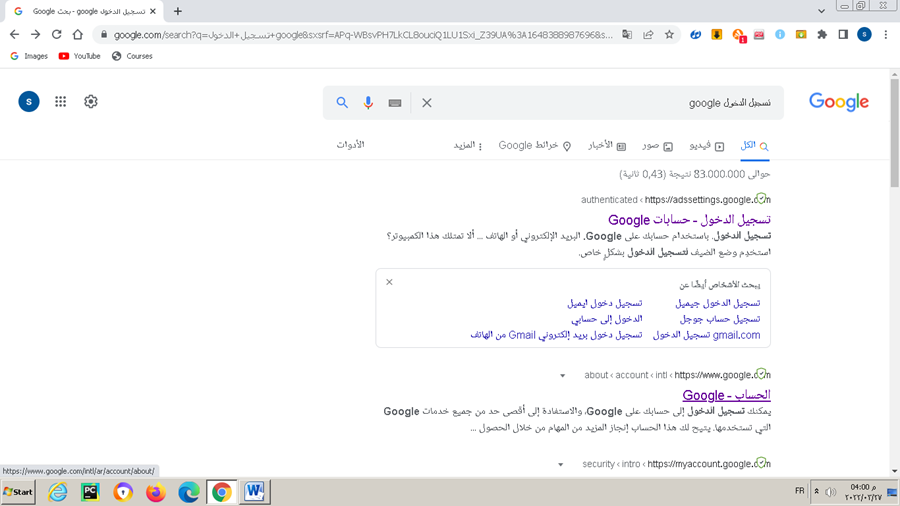900x506 pixels.
Task: Open the Extensions puzzle icon
Action: [822, 34]
